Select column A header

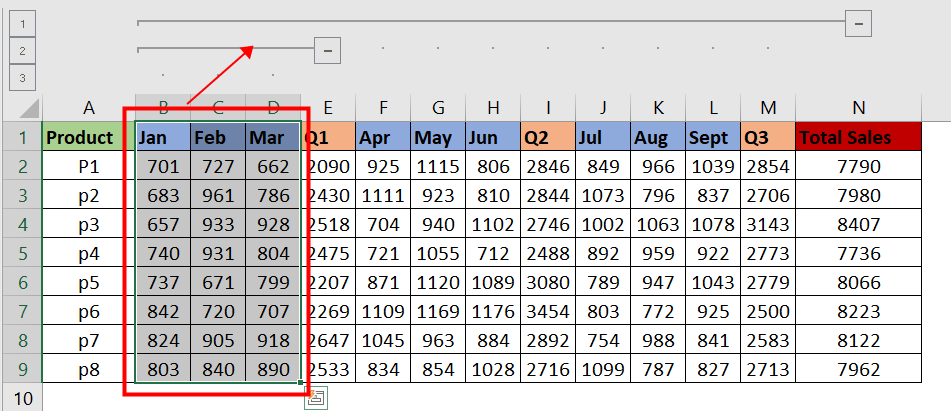tap(89, 108)
